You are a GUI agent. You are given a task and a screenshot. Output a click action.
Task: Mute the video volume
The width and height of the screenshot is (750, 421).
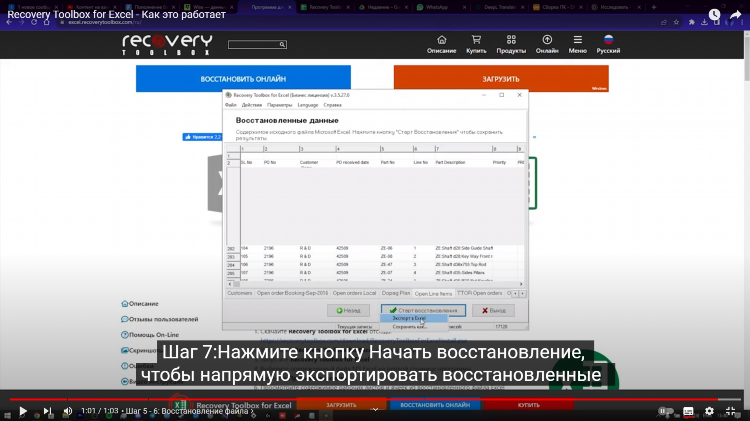click(67, 410)
